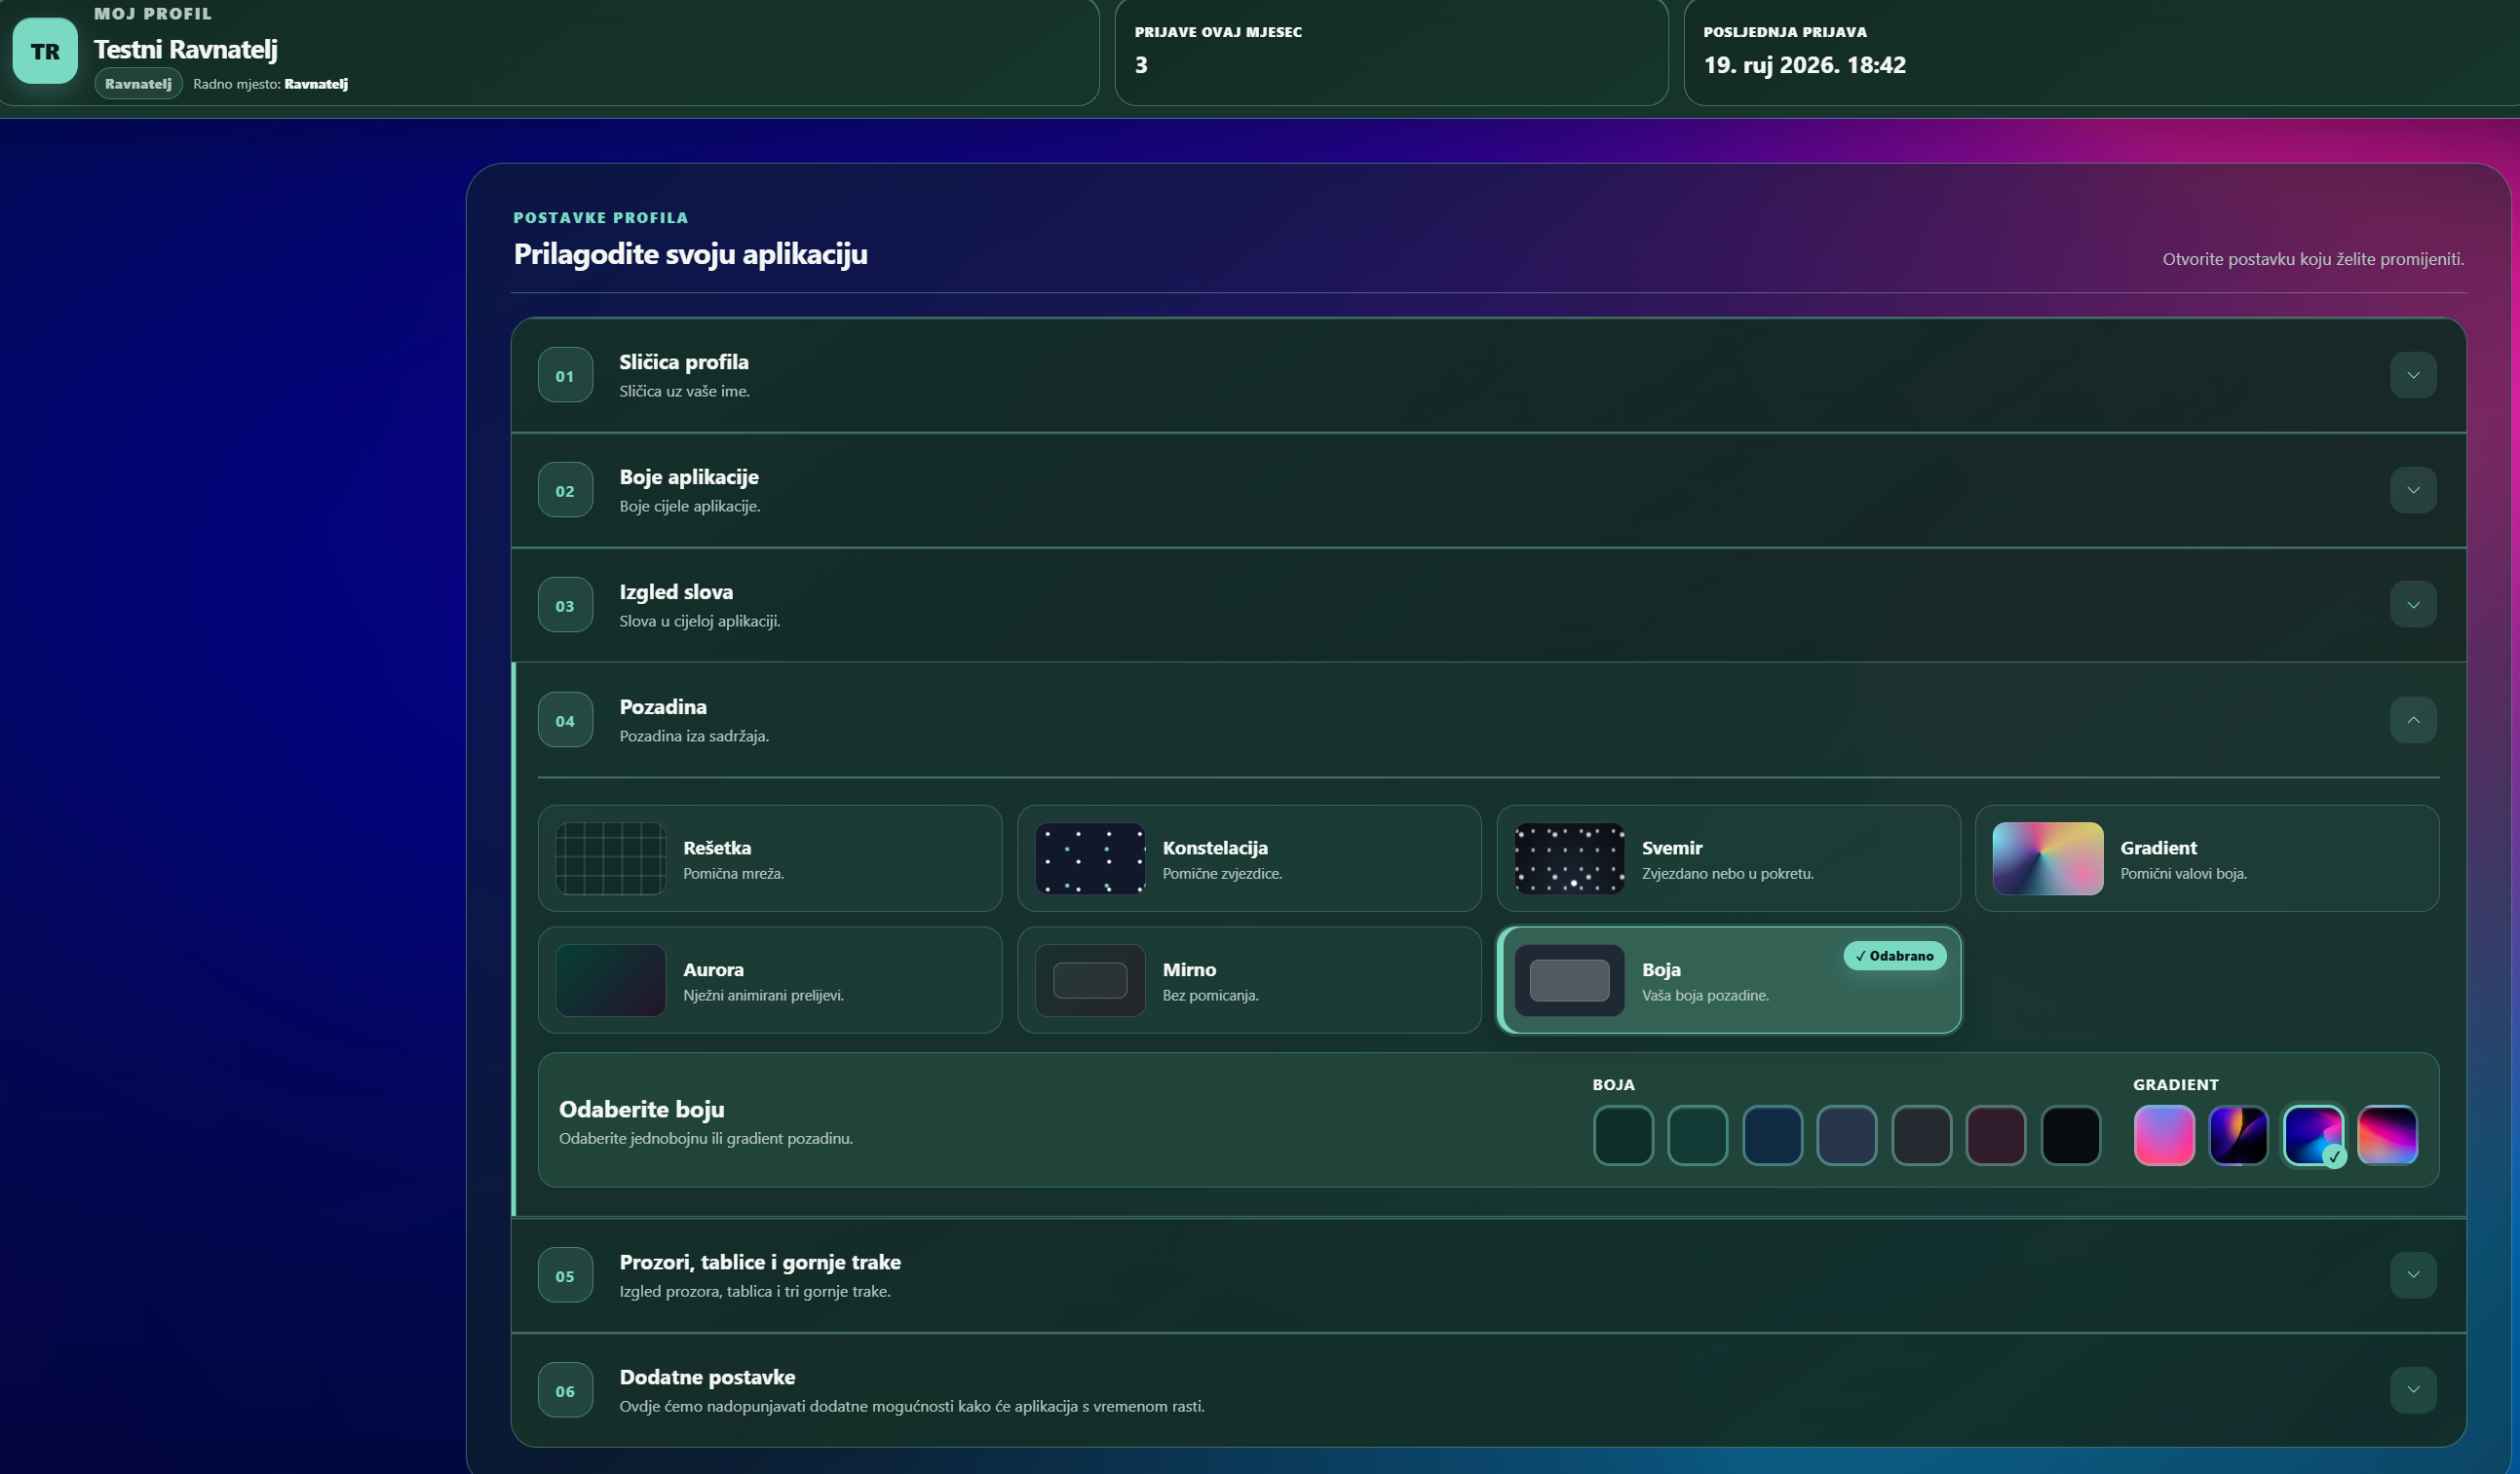Click the TR profile avatar
2520x1474 pixels.
45,51
